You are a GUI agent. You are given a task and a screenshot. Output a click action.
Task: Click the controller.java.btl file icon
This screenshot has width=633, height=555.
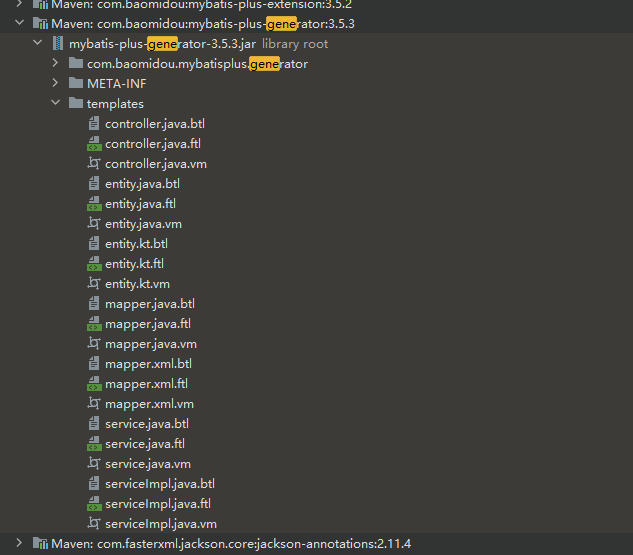click(x=94, y=123)
